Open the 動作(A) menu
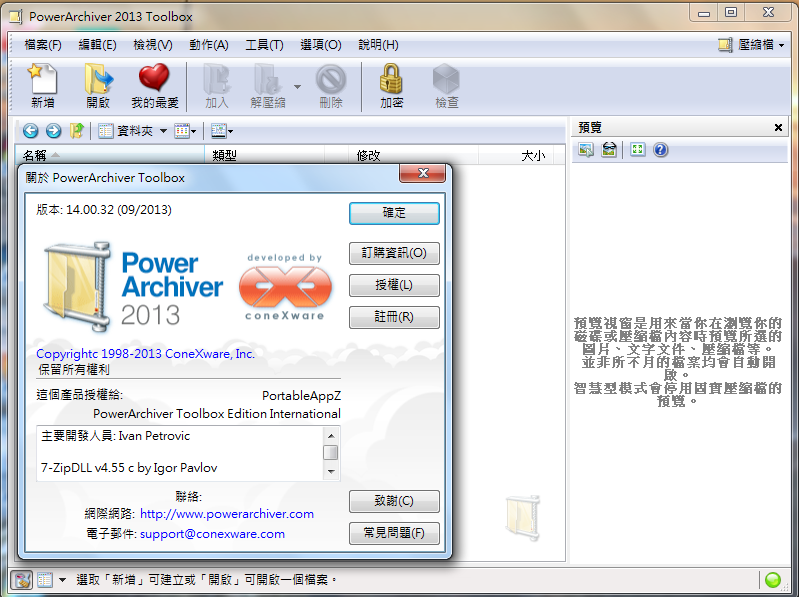The width and height of the screenshot is (799, 597). point(209,45)
